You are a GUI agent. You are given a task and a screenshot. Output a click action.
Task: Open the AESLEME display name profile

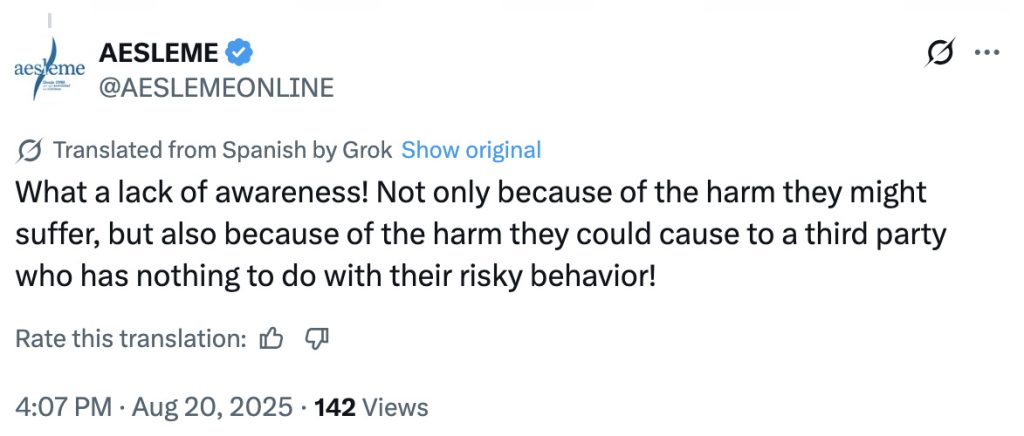[x=158, y=50]
